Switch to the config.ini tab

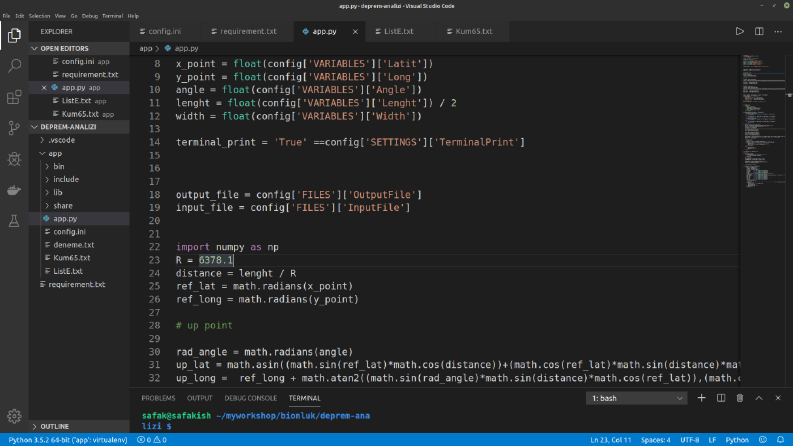[x=164, y=31]
